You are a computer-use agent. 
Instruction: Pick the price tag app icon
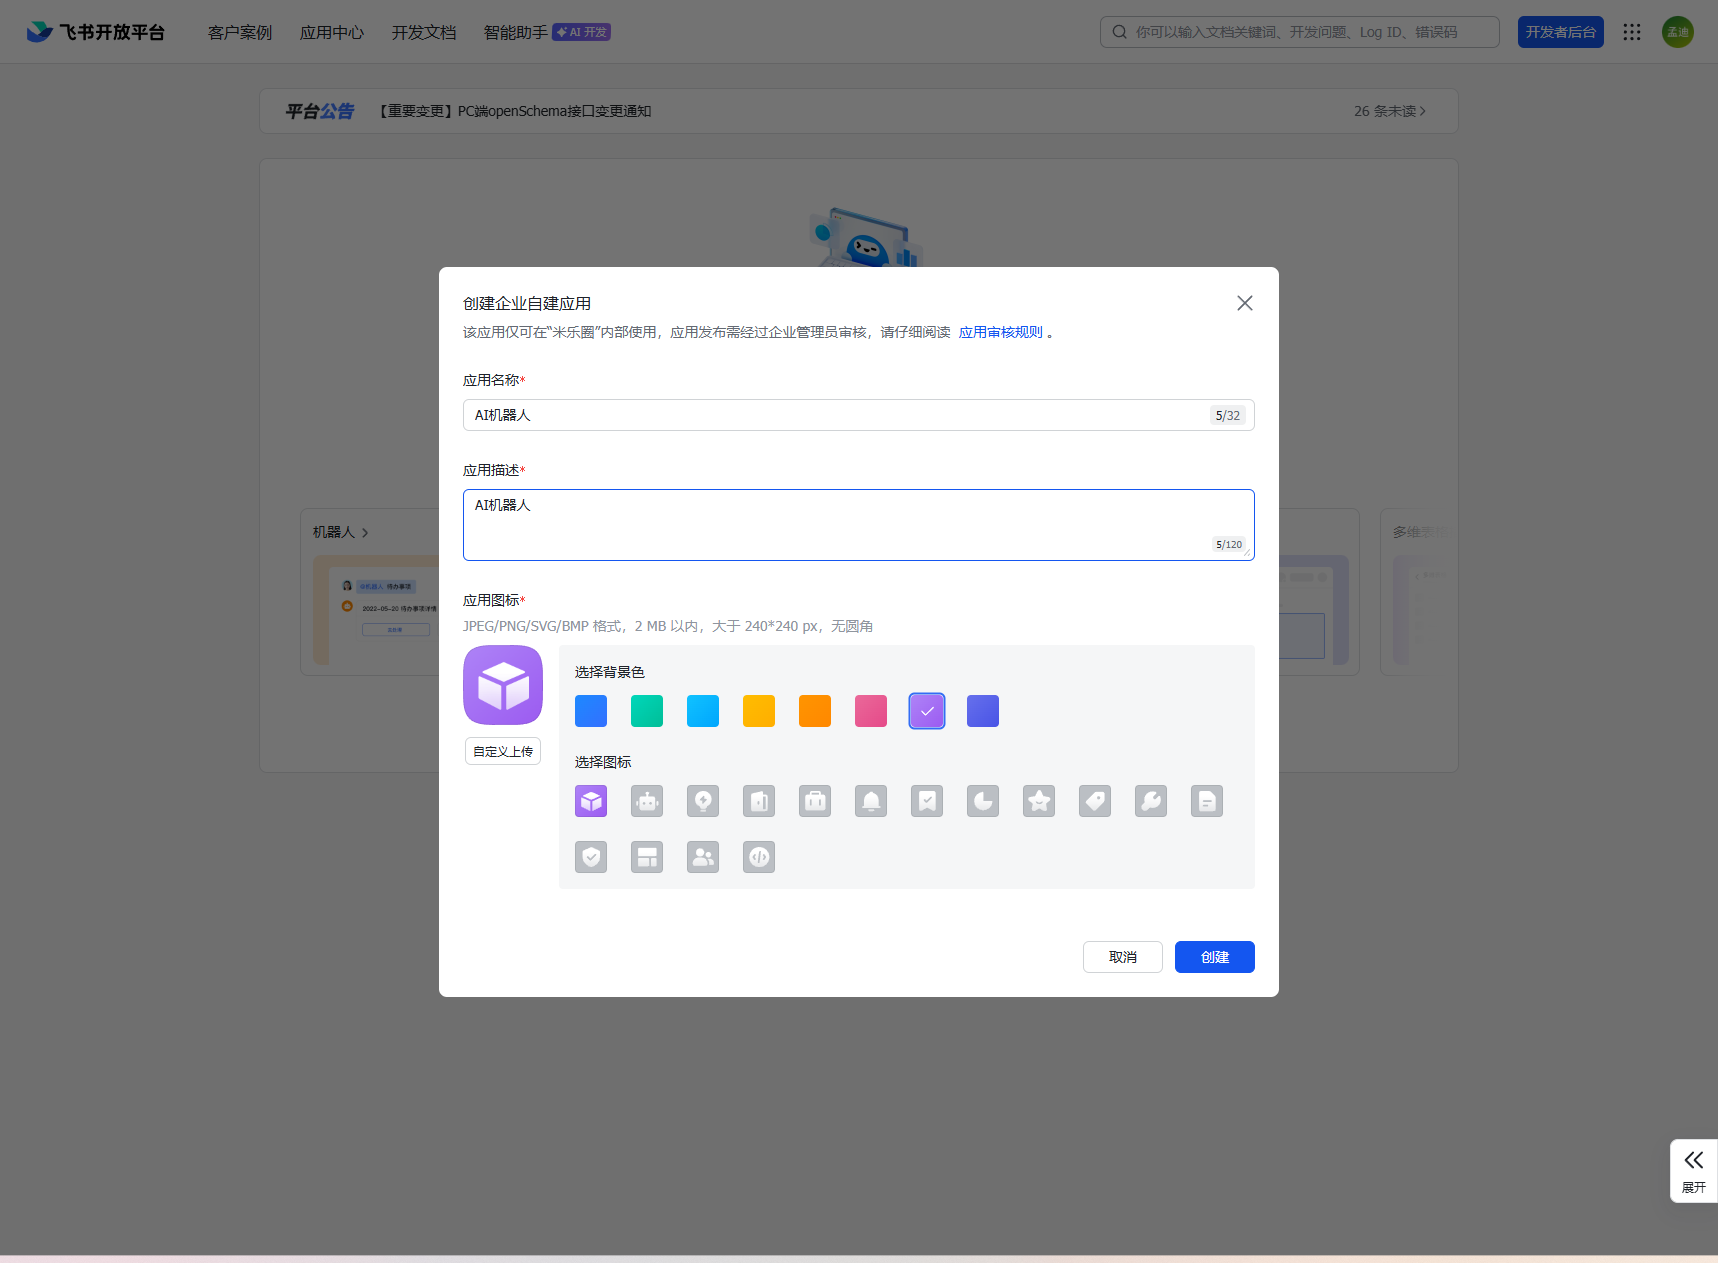(1095, 801)
